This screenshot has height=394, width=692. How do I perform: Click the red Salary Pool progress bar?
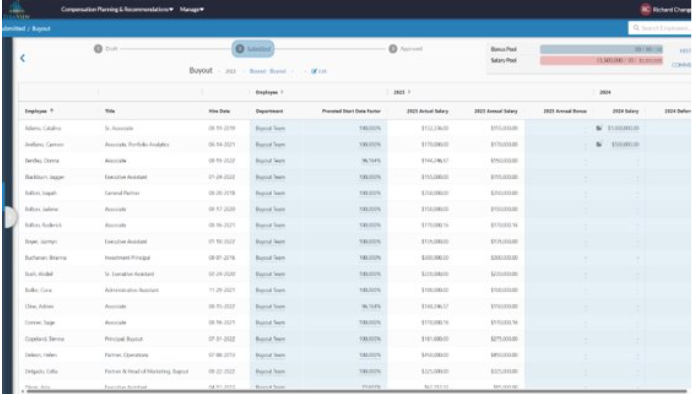tap(601, 60)
